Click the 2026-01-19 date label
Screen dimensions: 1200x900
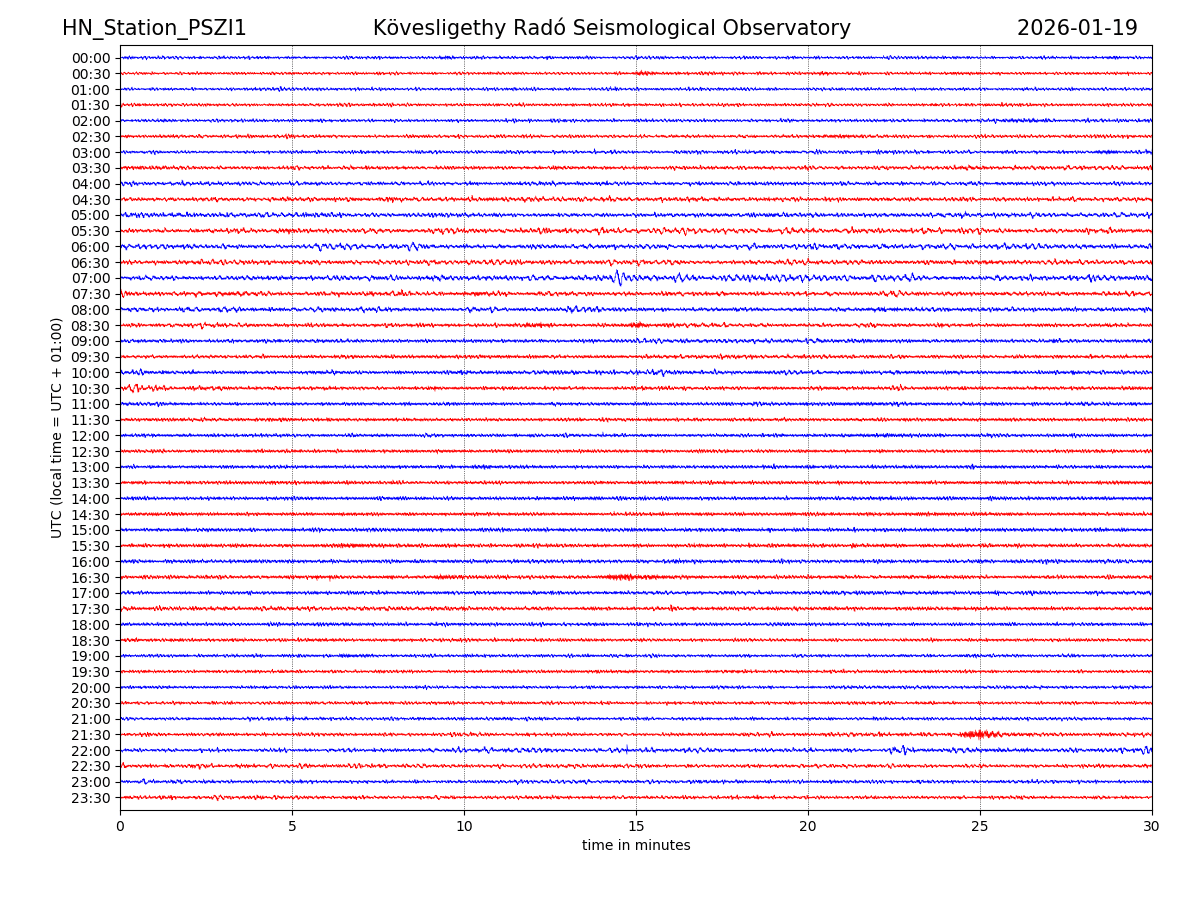(1076, 29)
